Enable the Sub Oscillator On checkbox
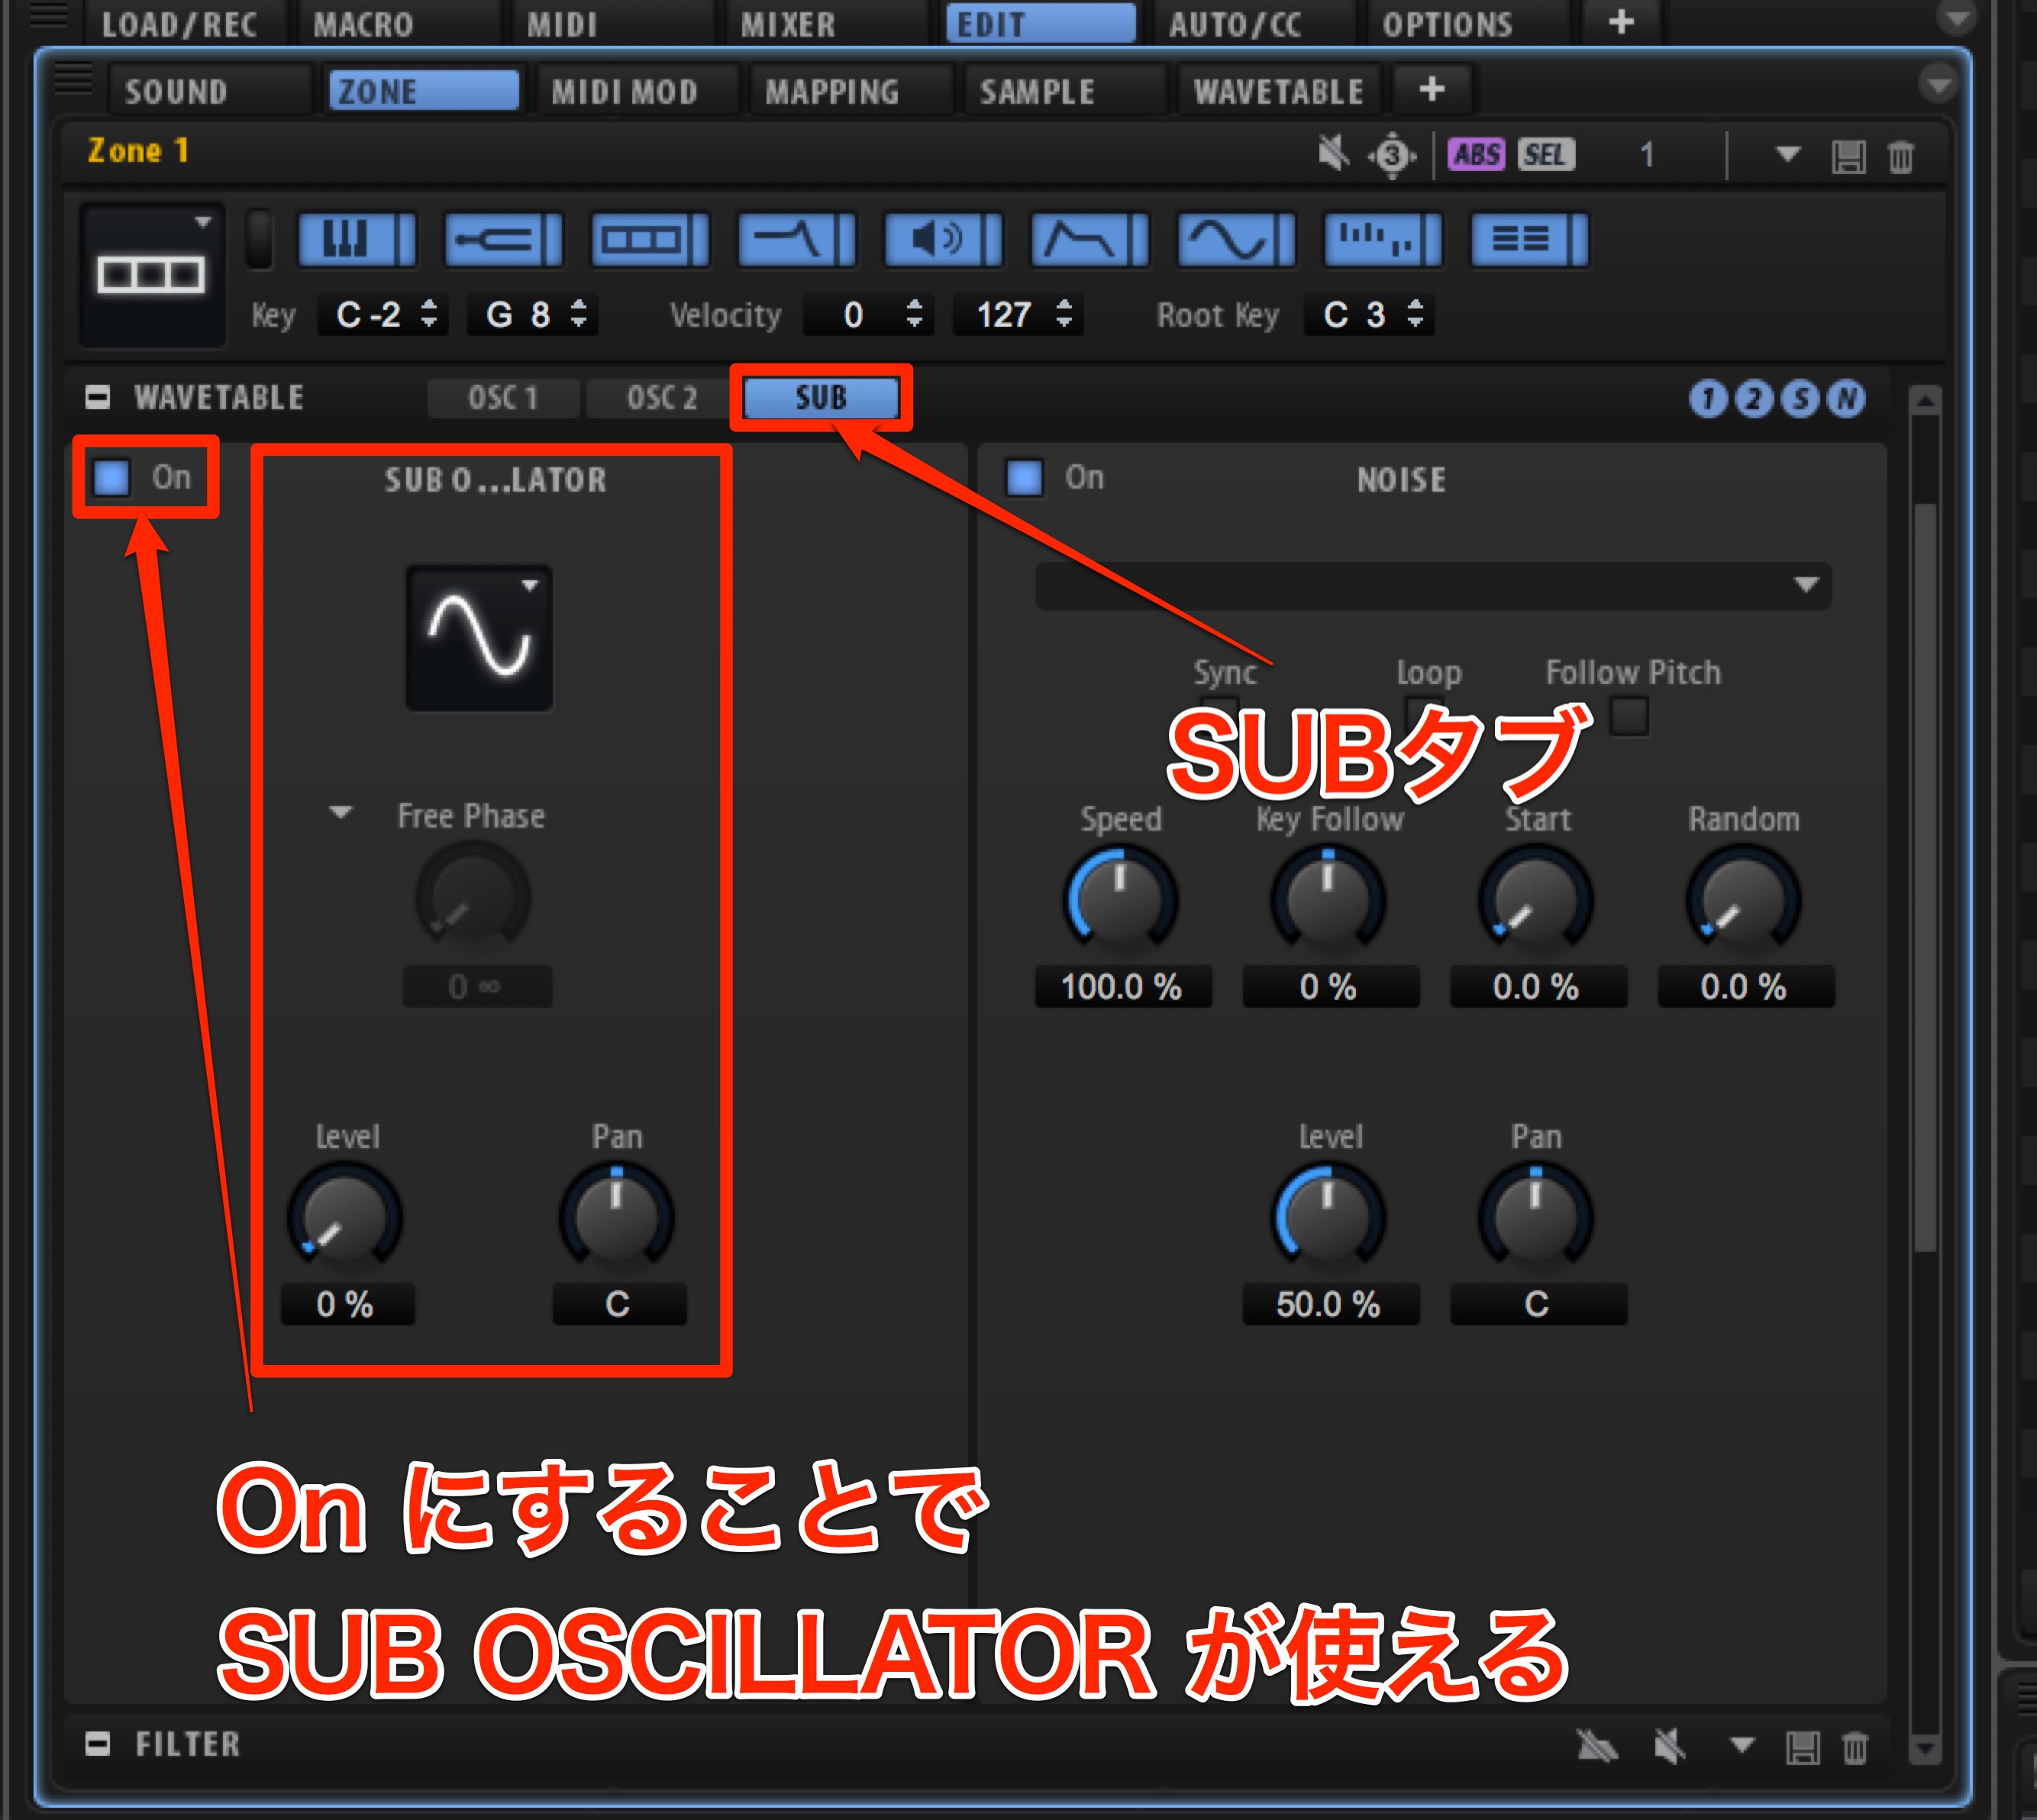Viewport: 2037px width, 1820px height. pos(111,478)
